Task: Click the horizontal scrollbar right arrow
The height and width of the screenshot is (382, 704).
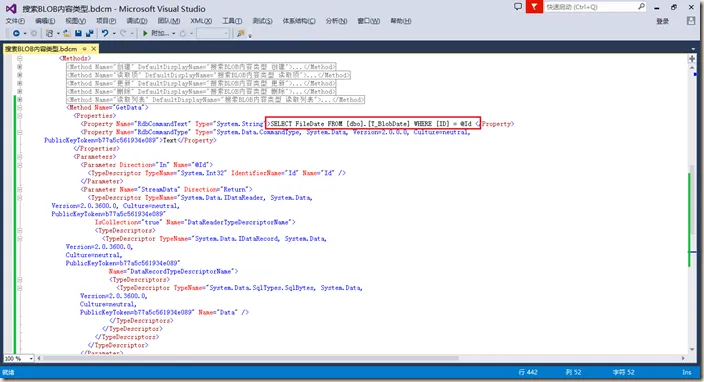Action: click(683, 358)
